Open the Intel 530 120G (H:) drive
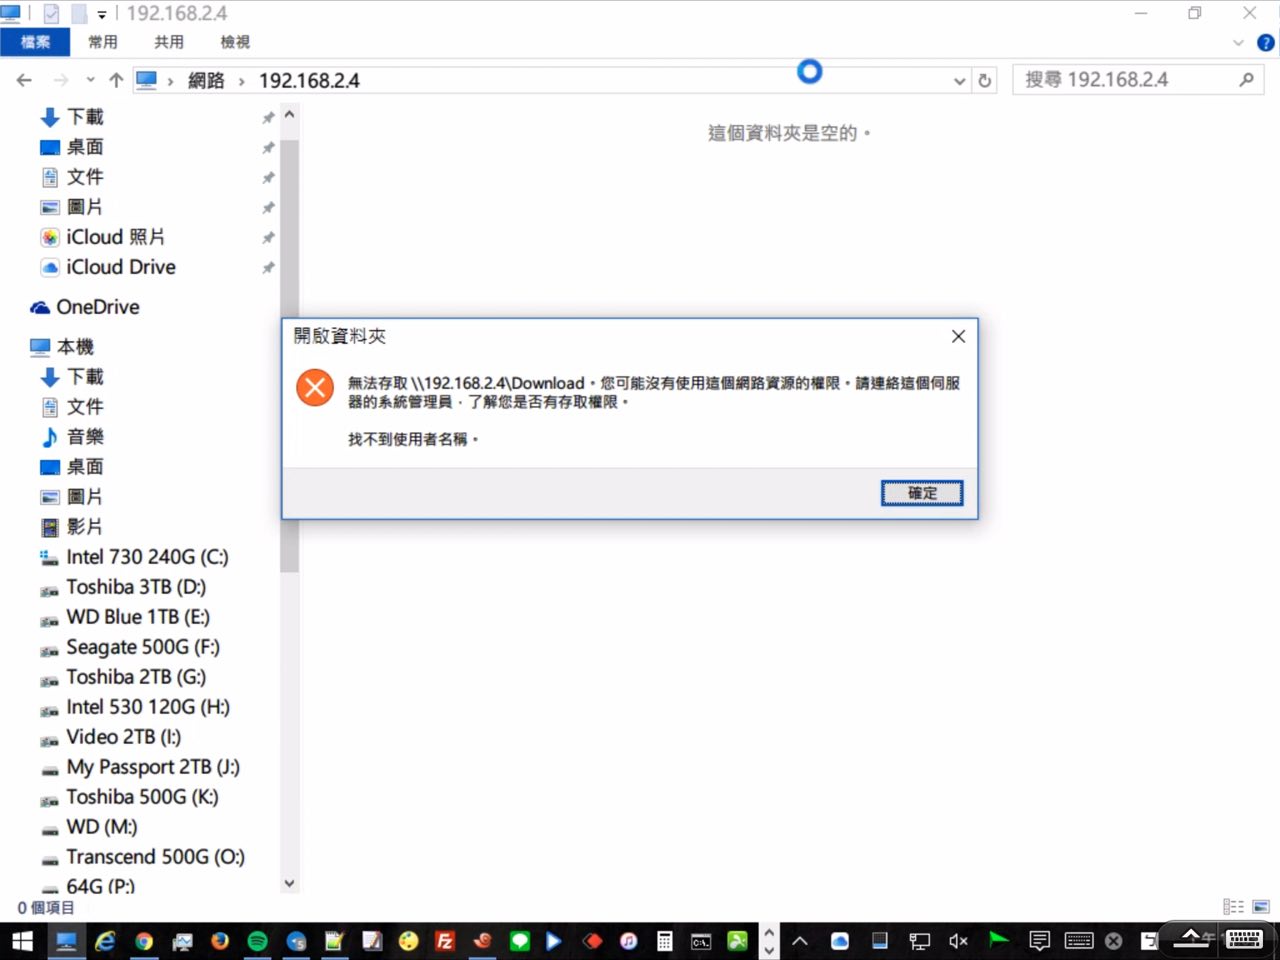1280x960 pixels. (148, 707)
